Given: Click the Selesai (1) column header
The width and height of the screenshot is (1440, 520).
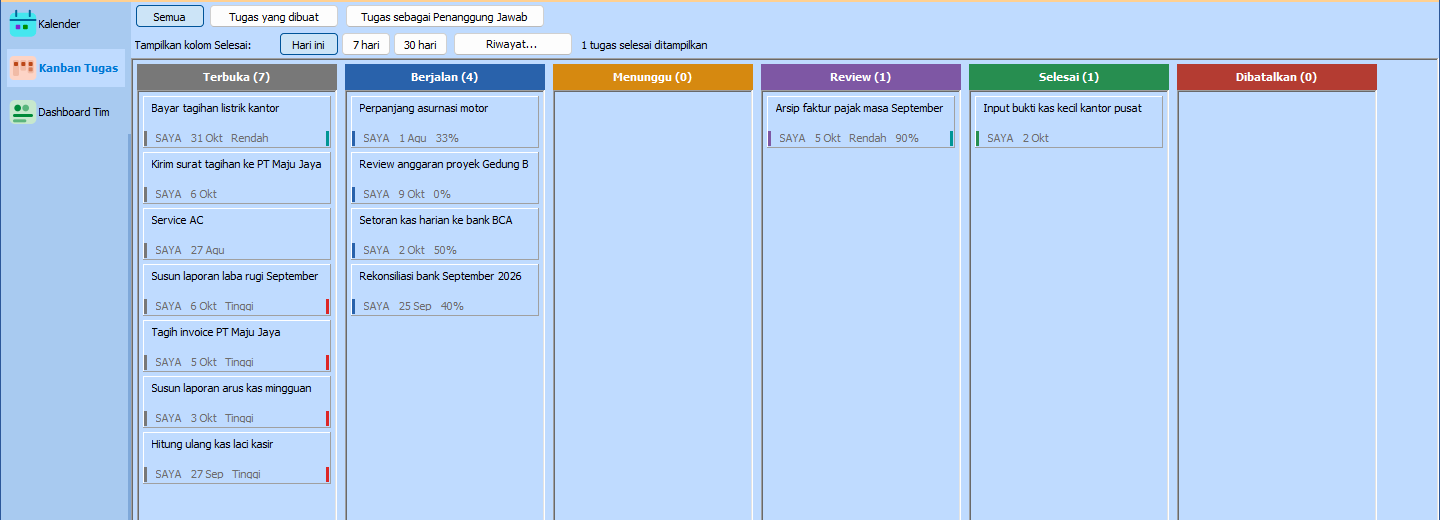Looking at the screenshot, I should pos(1068,77).
